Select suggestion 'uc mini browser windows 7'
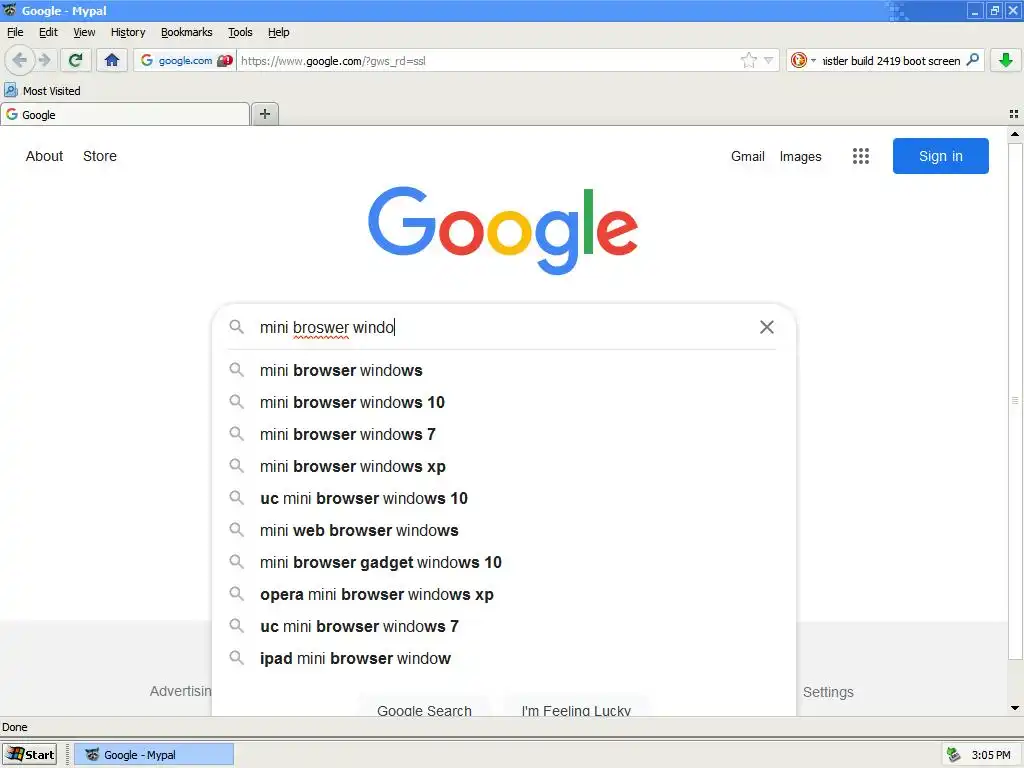The image size is (1024, 768). coord(503,626)
